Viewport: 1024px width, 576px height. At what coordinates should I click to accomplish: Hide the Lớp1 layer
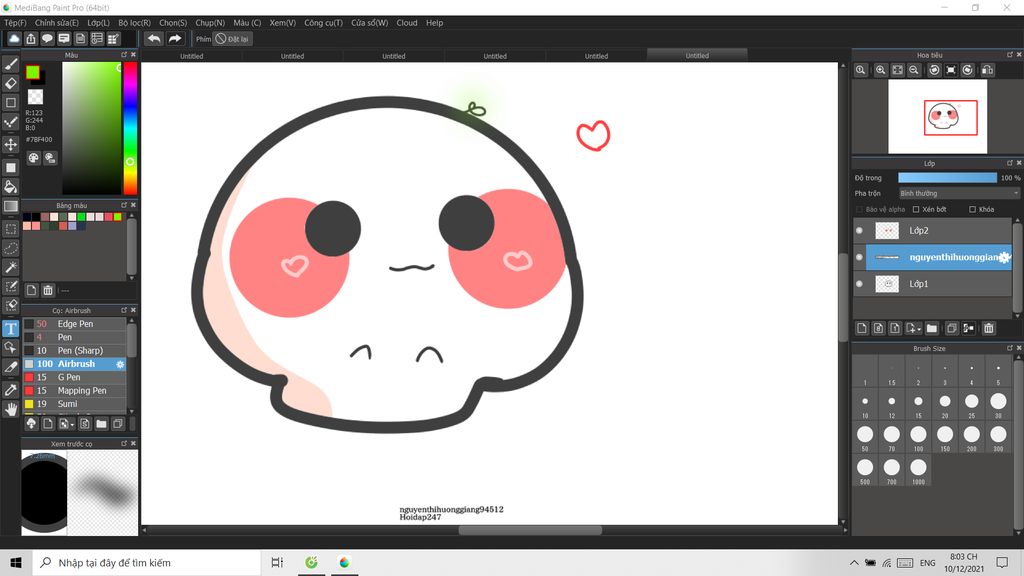[x=859, y=284]
